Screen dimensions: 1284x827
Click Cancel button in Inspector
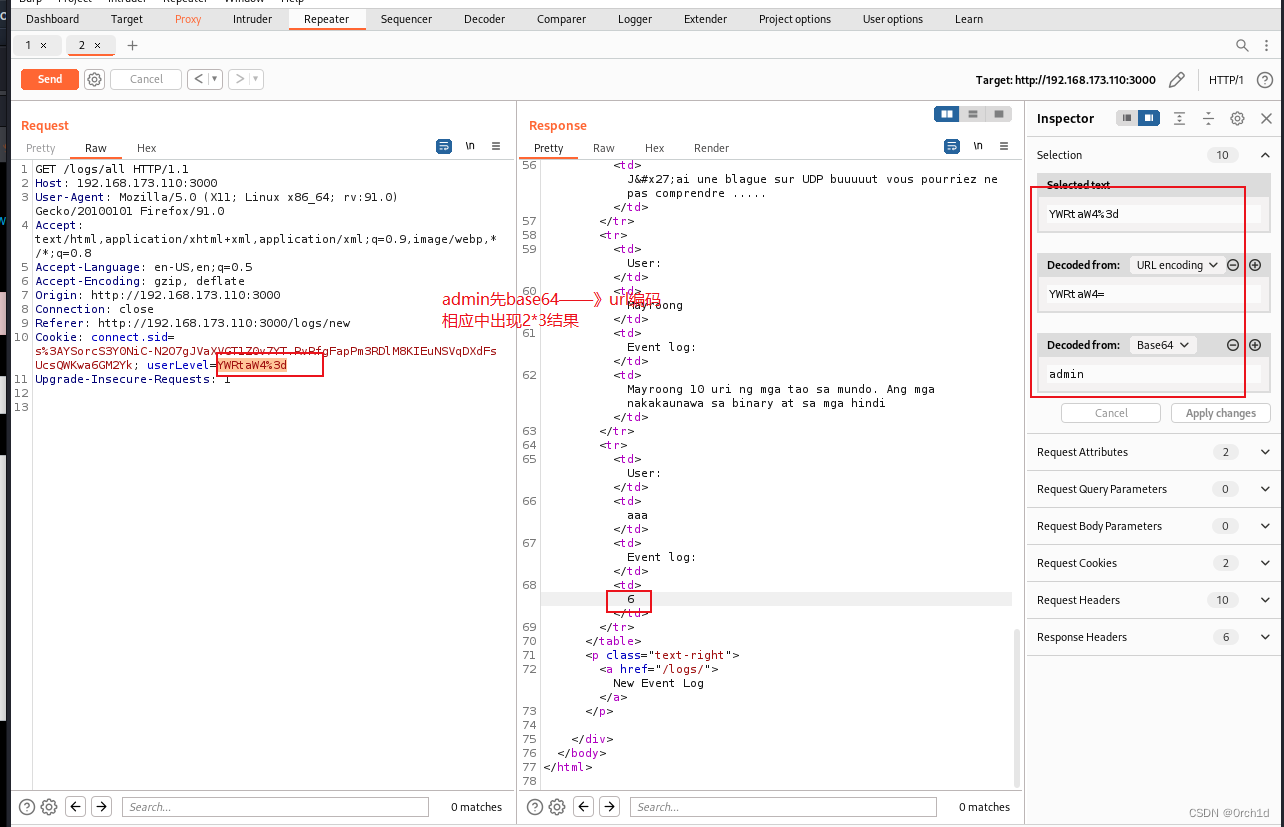(1111, 413)
